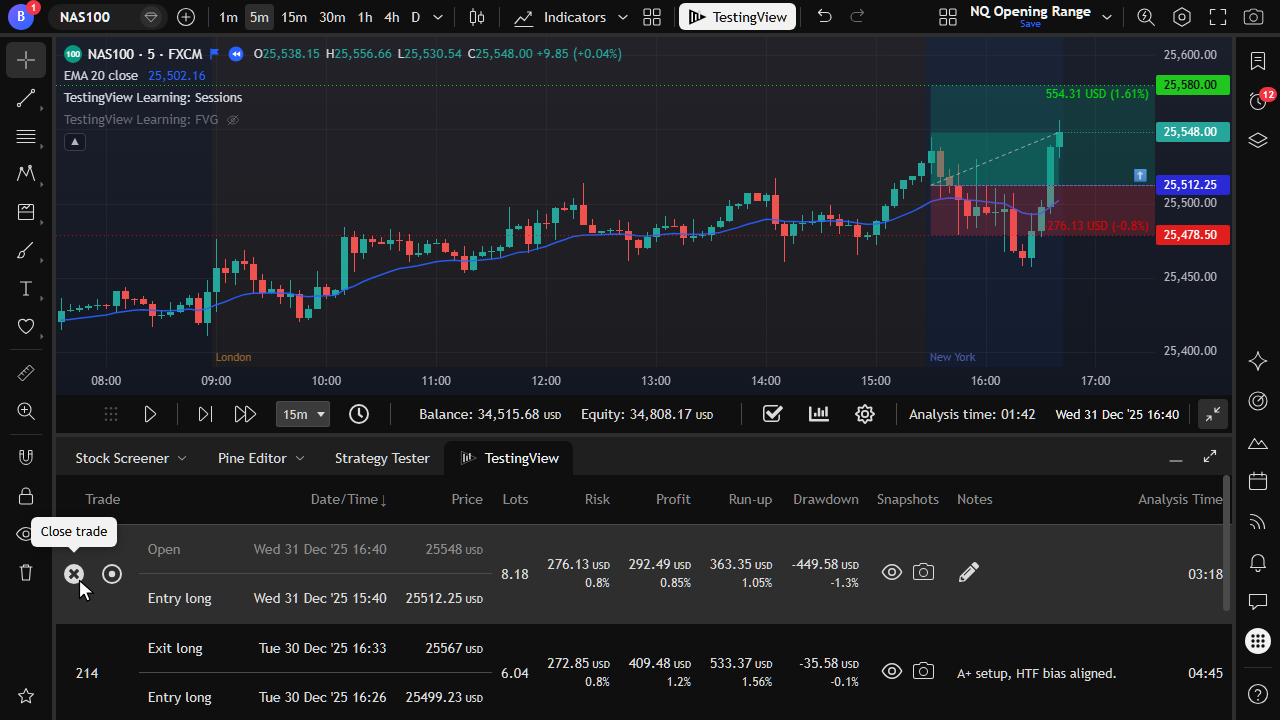Image resolution: width=1280 pixels, height=720 pixels.
Task: Select the trend line drawing tool
Action: tap(26, 98)
